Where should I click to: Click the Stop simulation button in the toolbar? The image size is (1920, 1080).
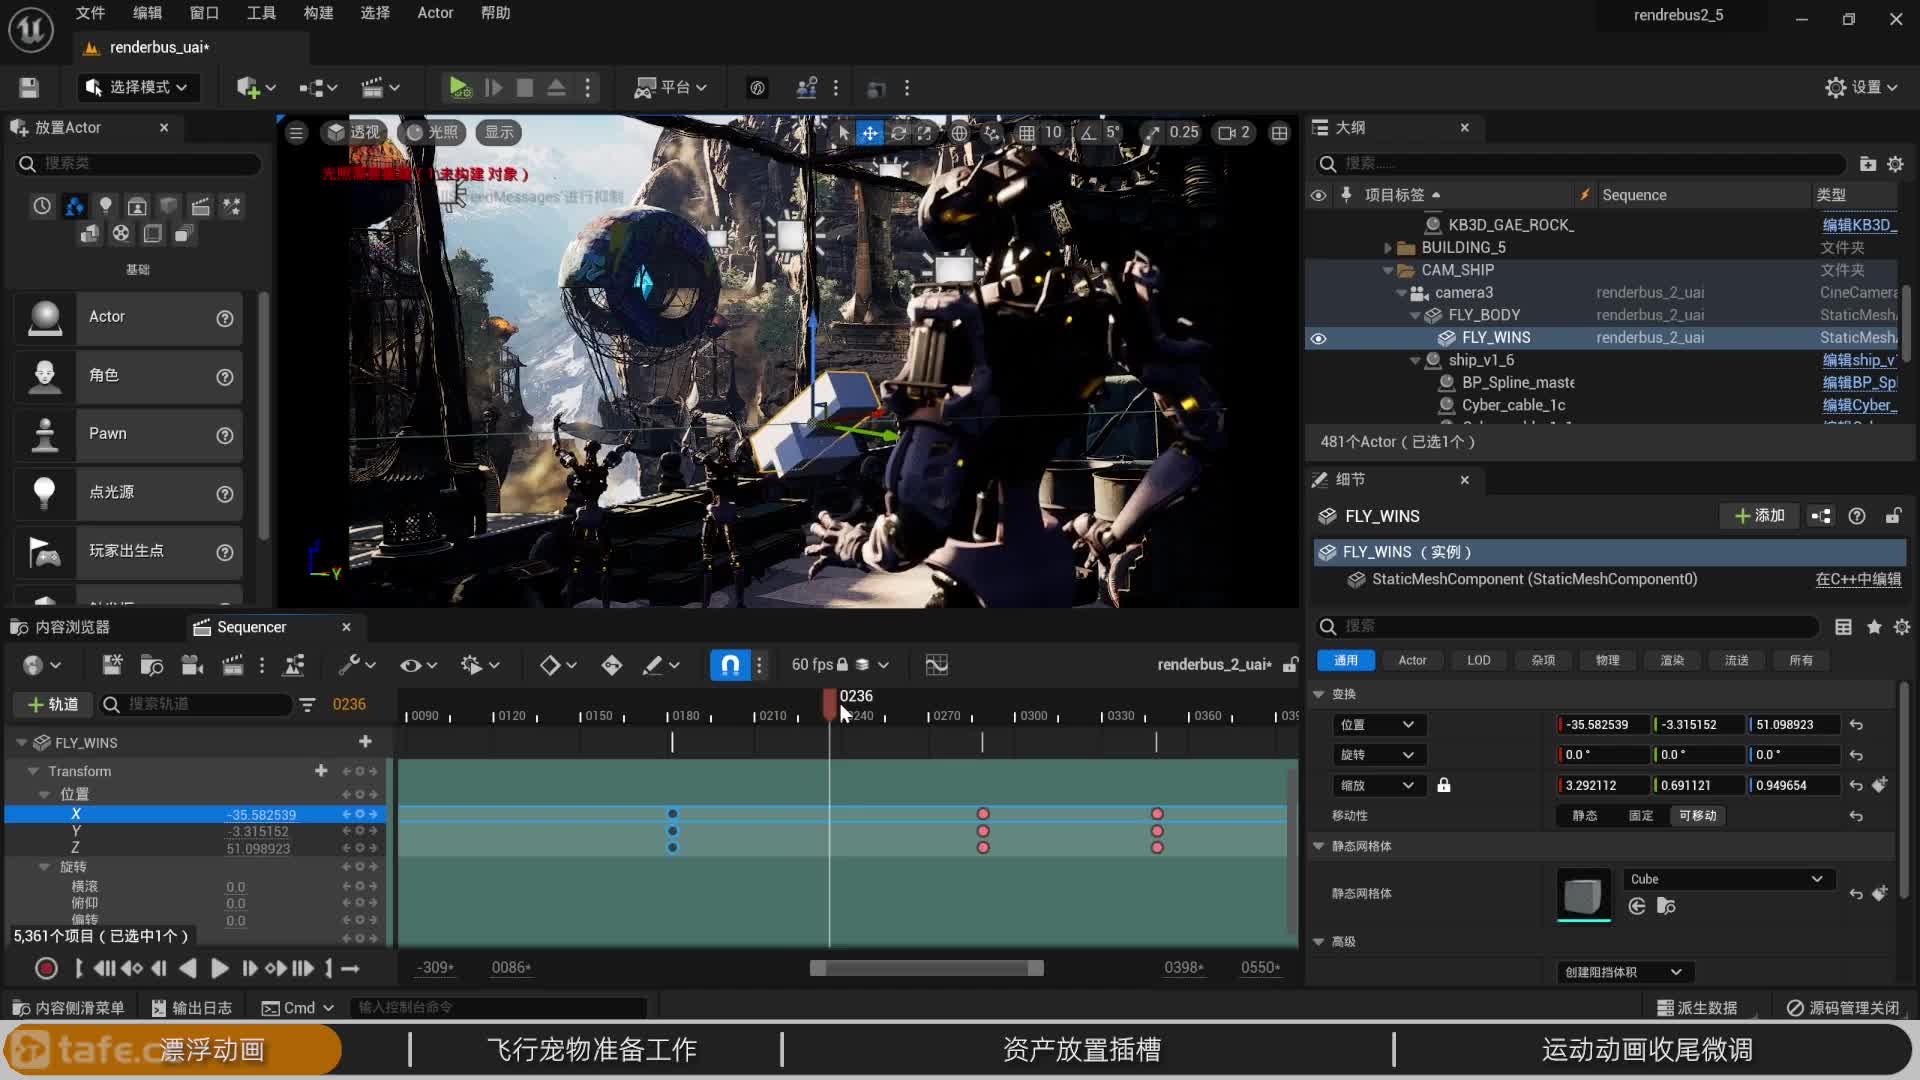(x=524, y=88)
